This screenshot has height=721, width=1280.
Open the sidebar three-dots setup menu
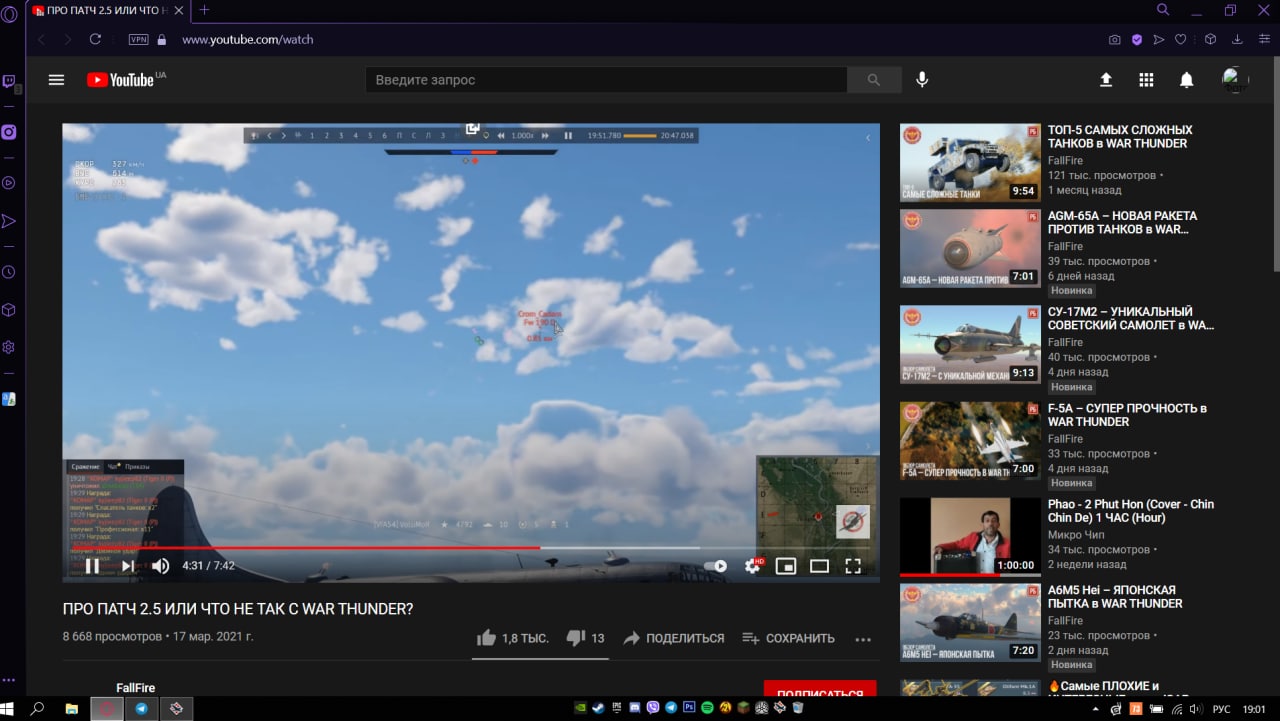point(9,680)
